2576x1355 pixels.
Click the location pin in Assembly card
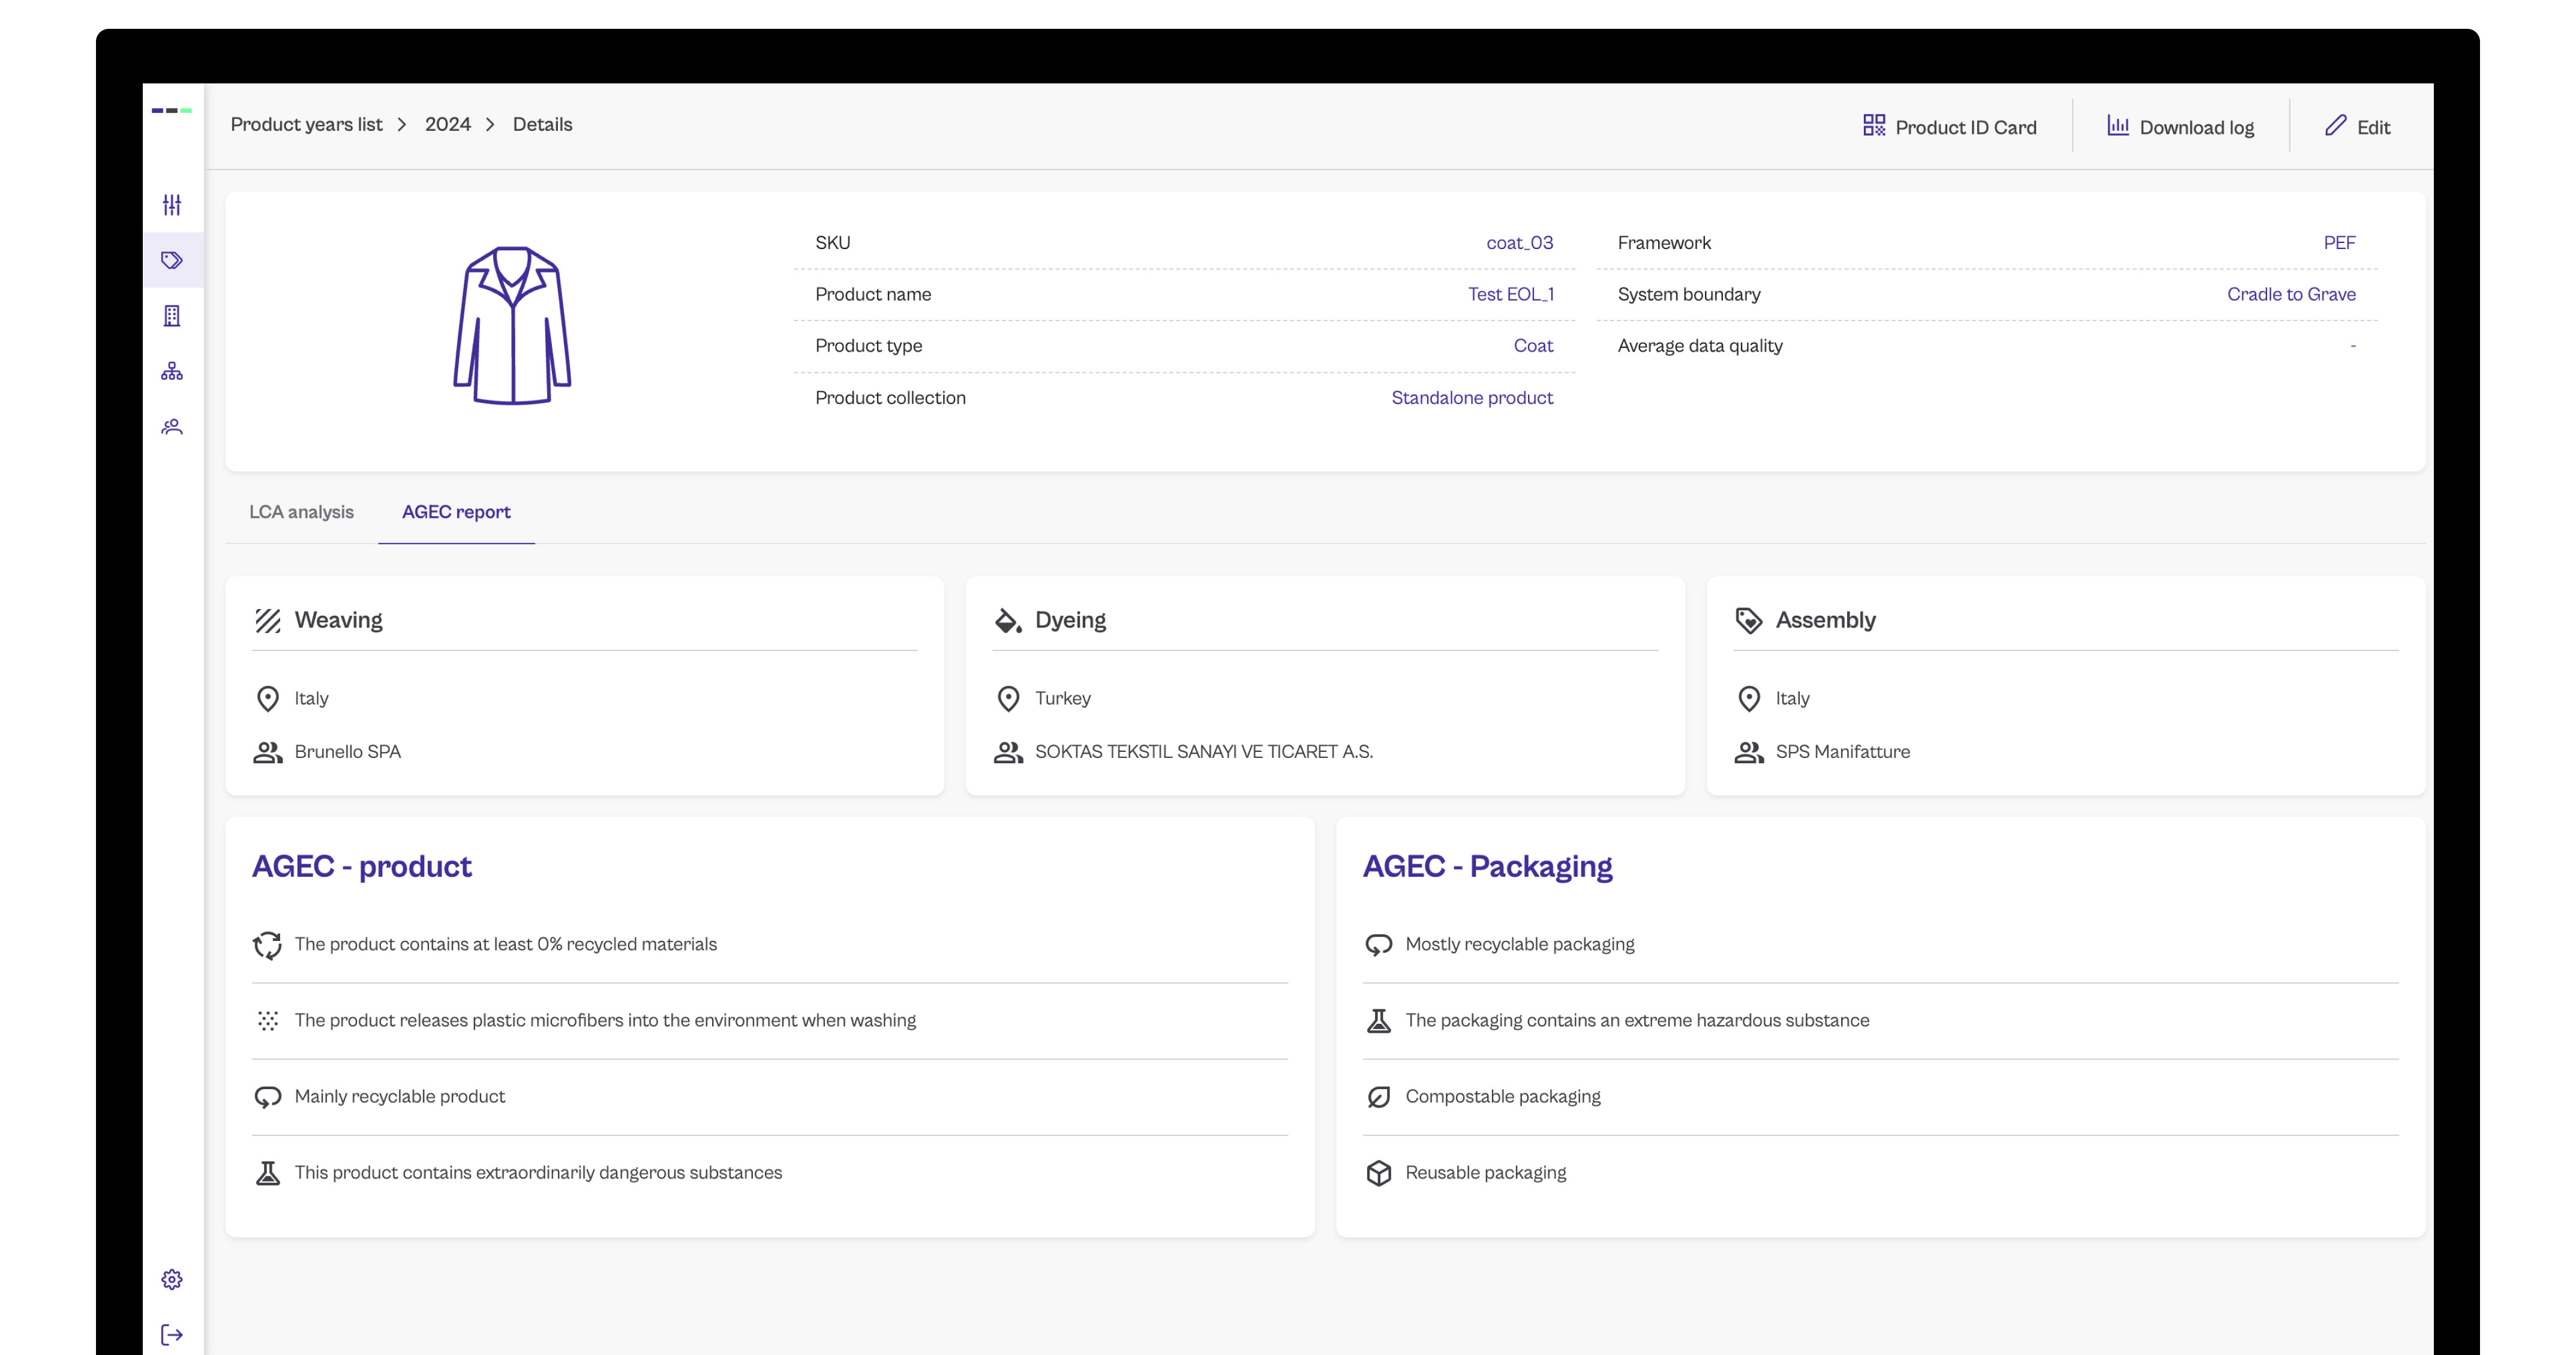click(1749, 698)
